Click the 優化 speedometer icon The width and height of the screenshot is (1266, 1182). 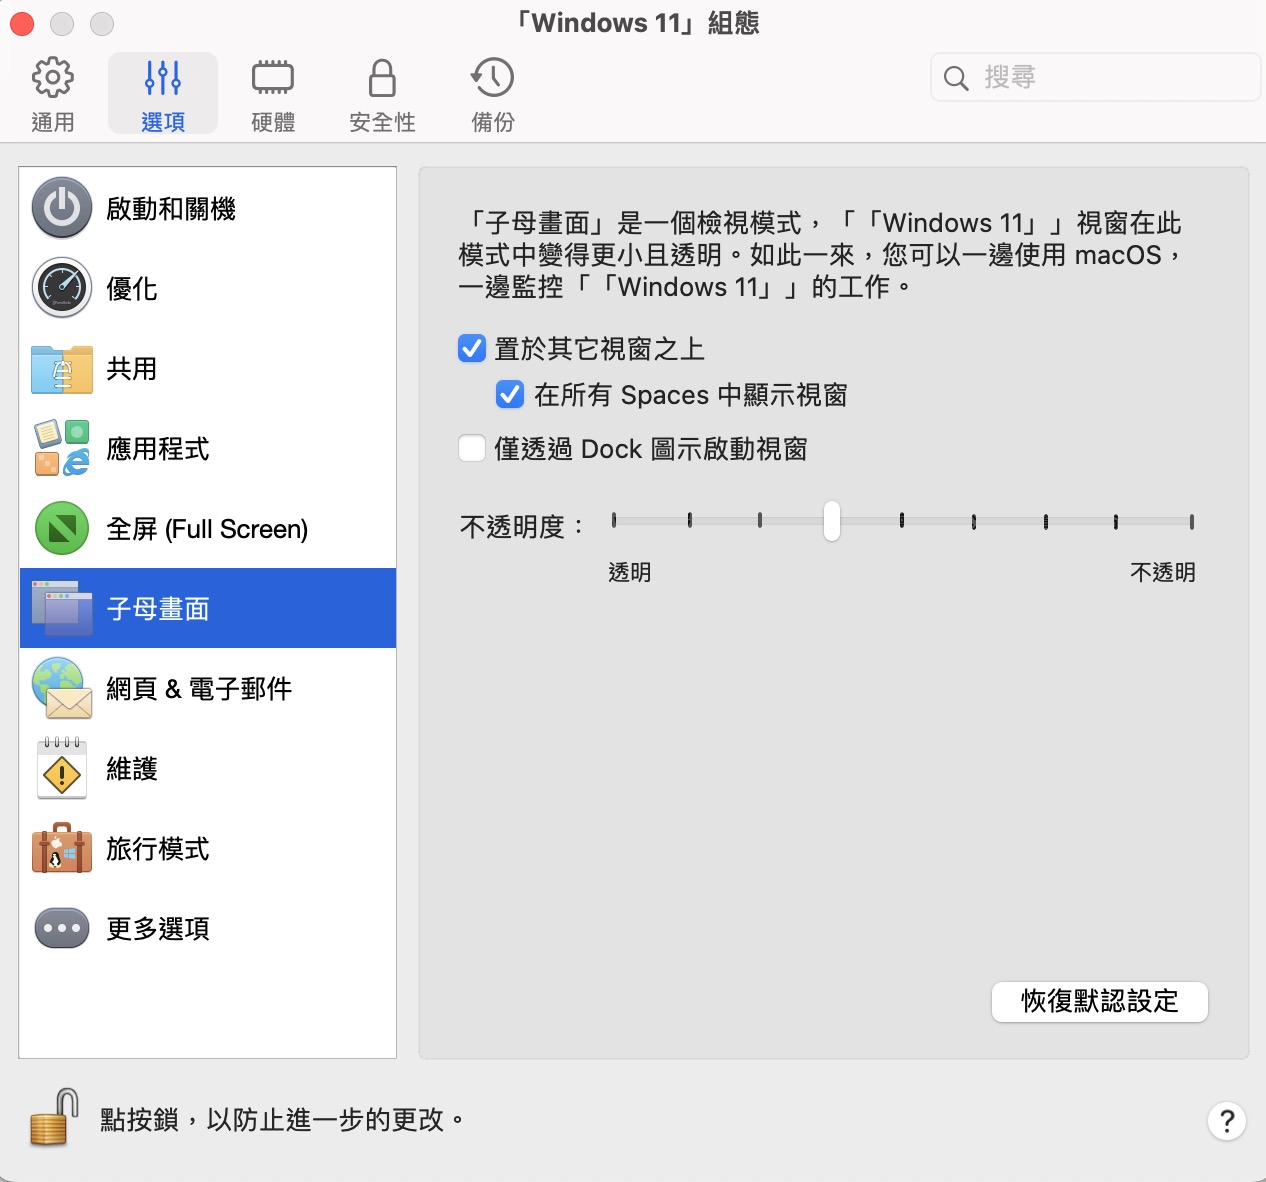click(62, 288)
